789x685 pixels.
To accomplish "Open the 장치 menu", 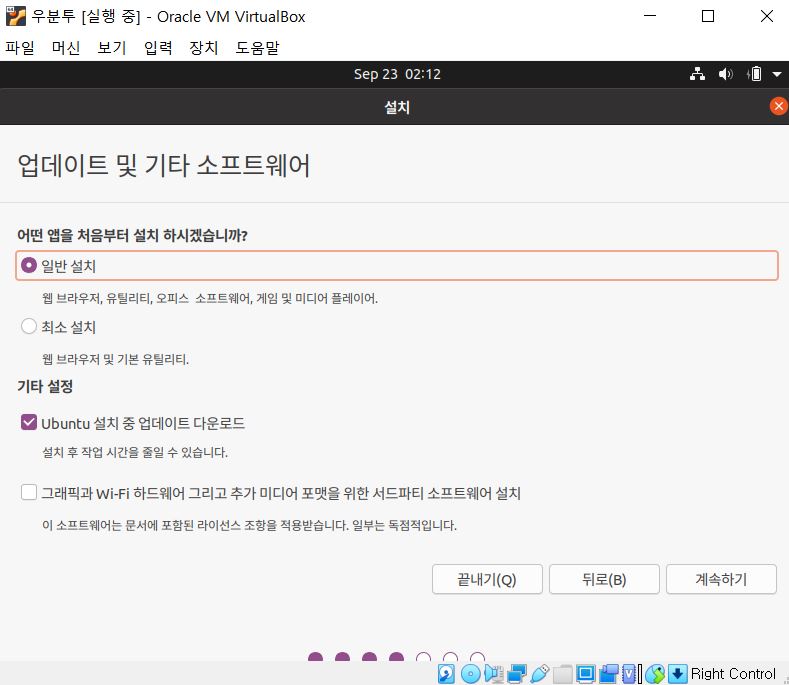I will click(x=204, y=48).
